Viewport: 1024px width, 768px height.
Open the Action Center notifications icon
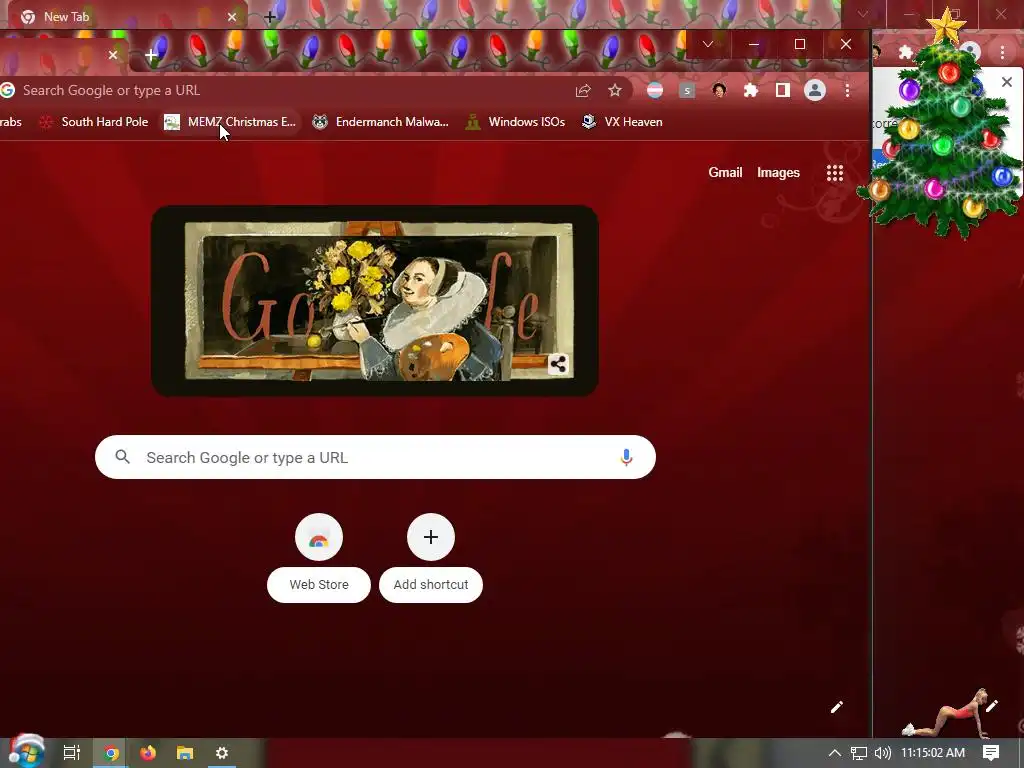tap(991, 753)
